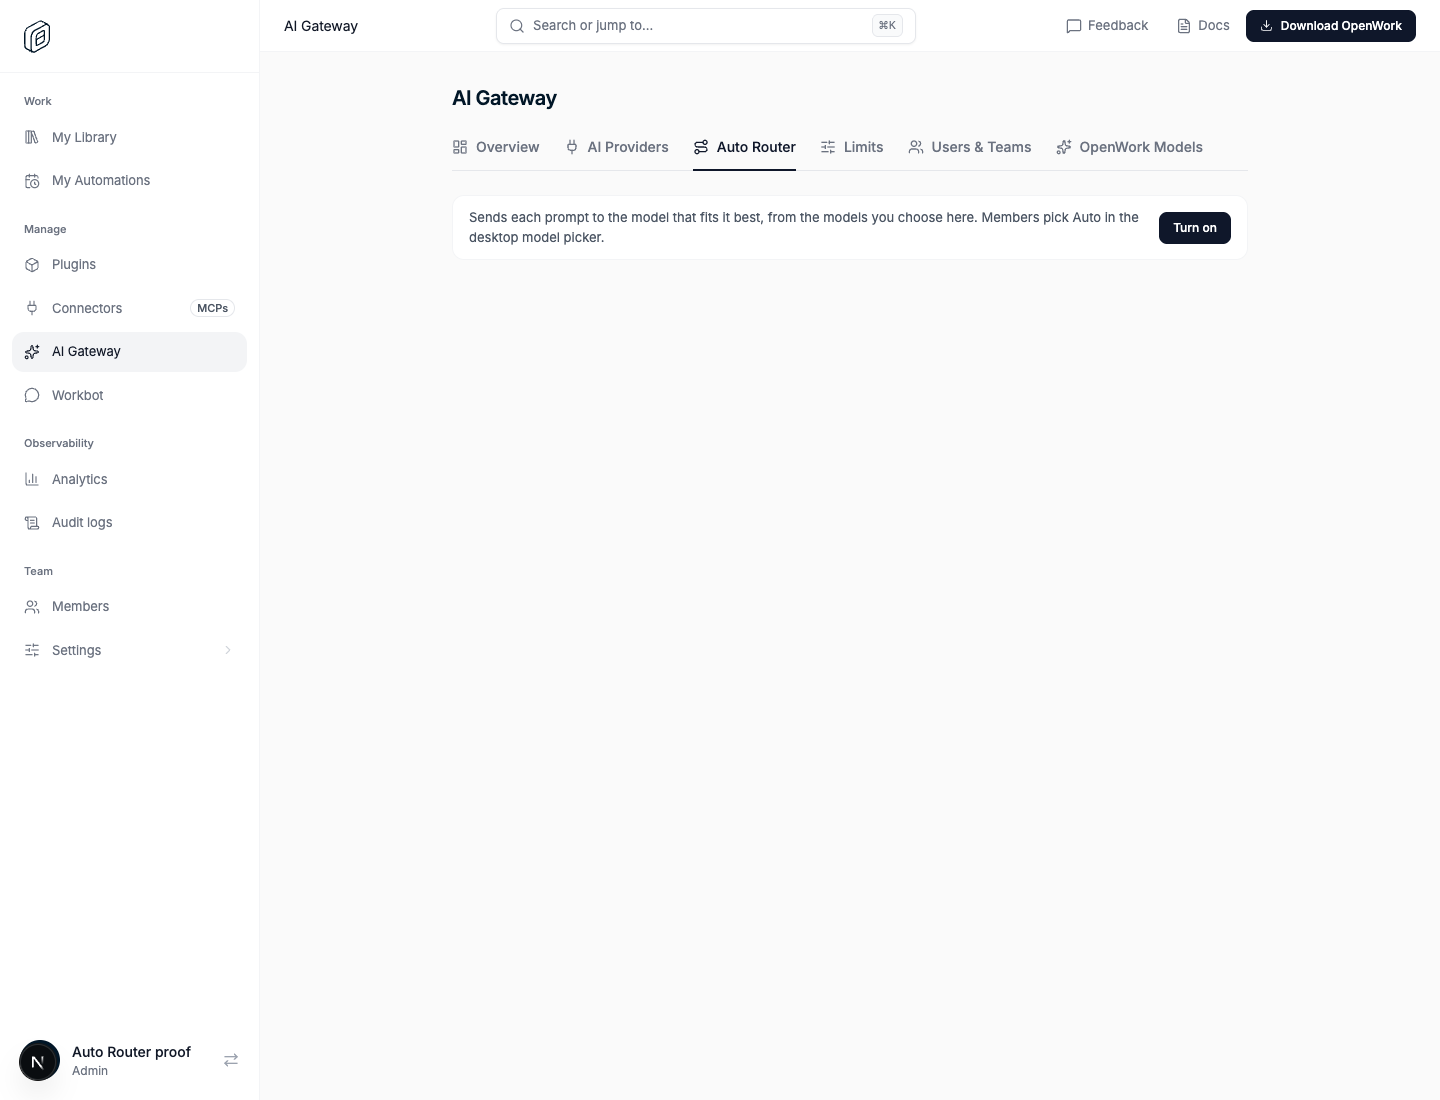1440x1100 pixels.
Task: Click the N workspace avatar
Action: [39, 1061]
